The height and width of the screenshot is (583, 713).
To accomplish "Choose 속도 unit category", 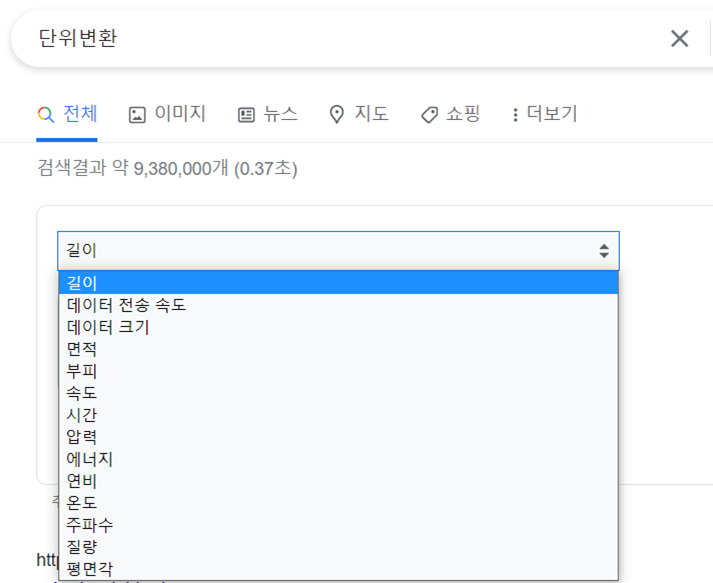I will click(338, 392).
